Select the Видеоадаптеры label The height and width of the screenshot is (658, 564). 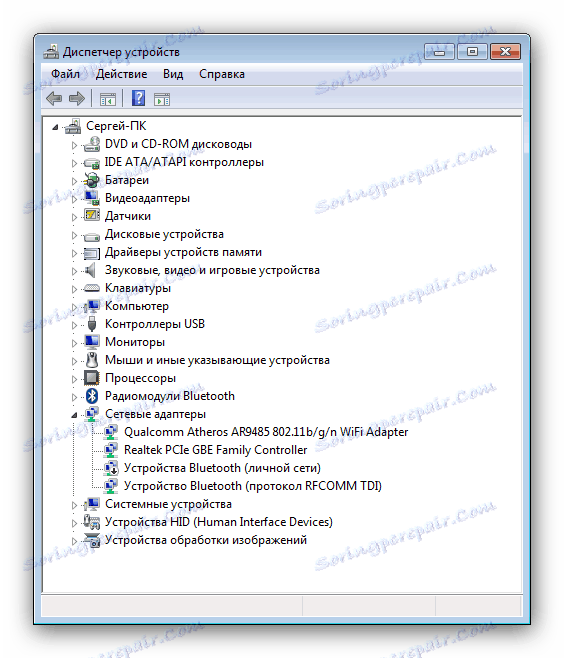click(x=147, y=198)
